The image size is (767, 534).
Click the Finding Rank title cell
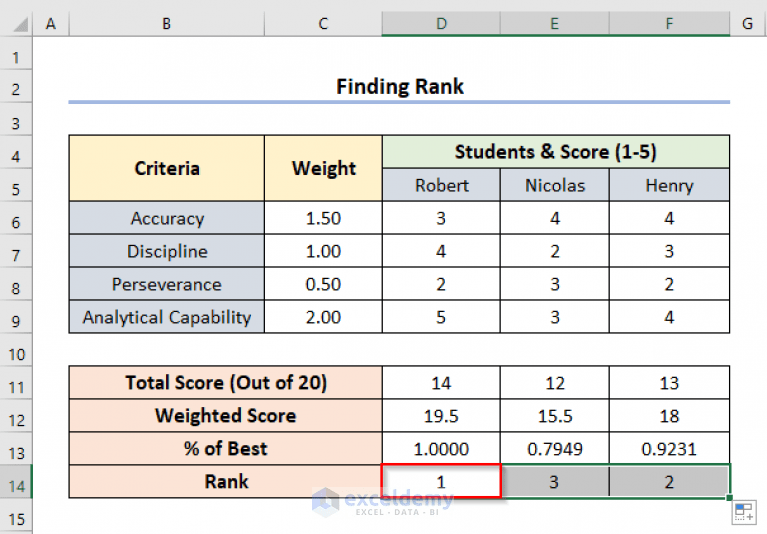click(x=399, y=87)
